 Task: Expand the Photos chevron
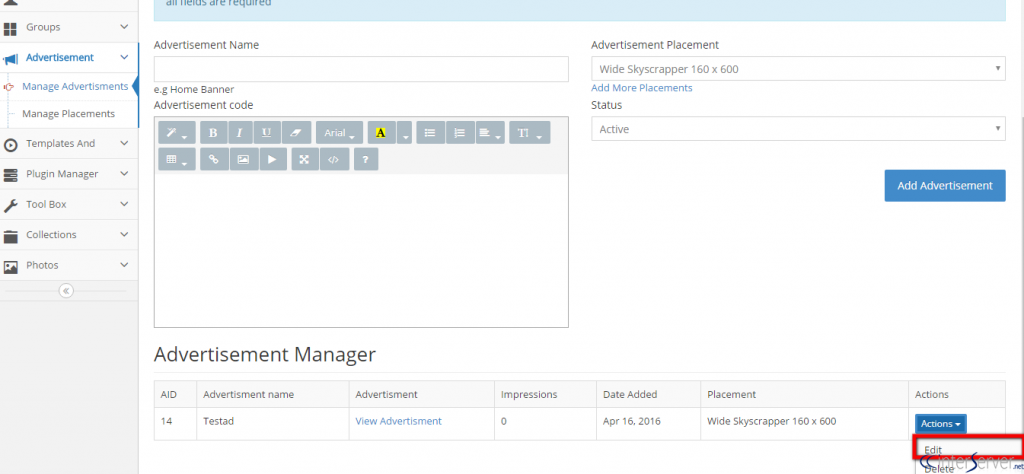(125, 264)
